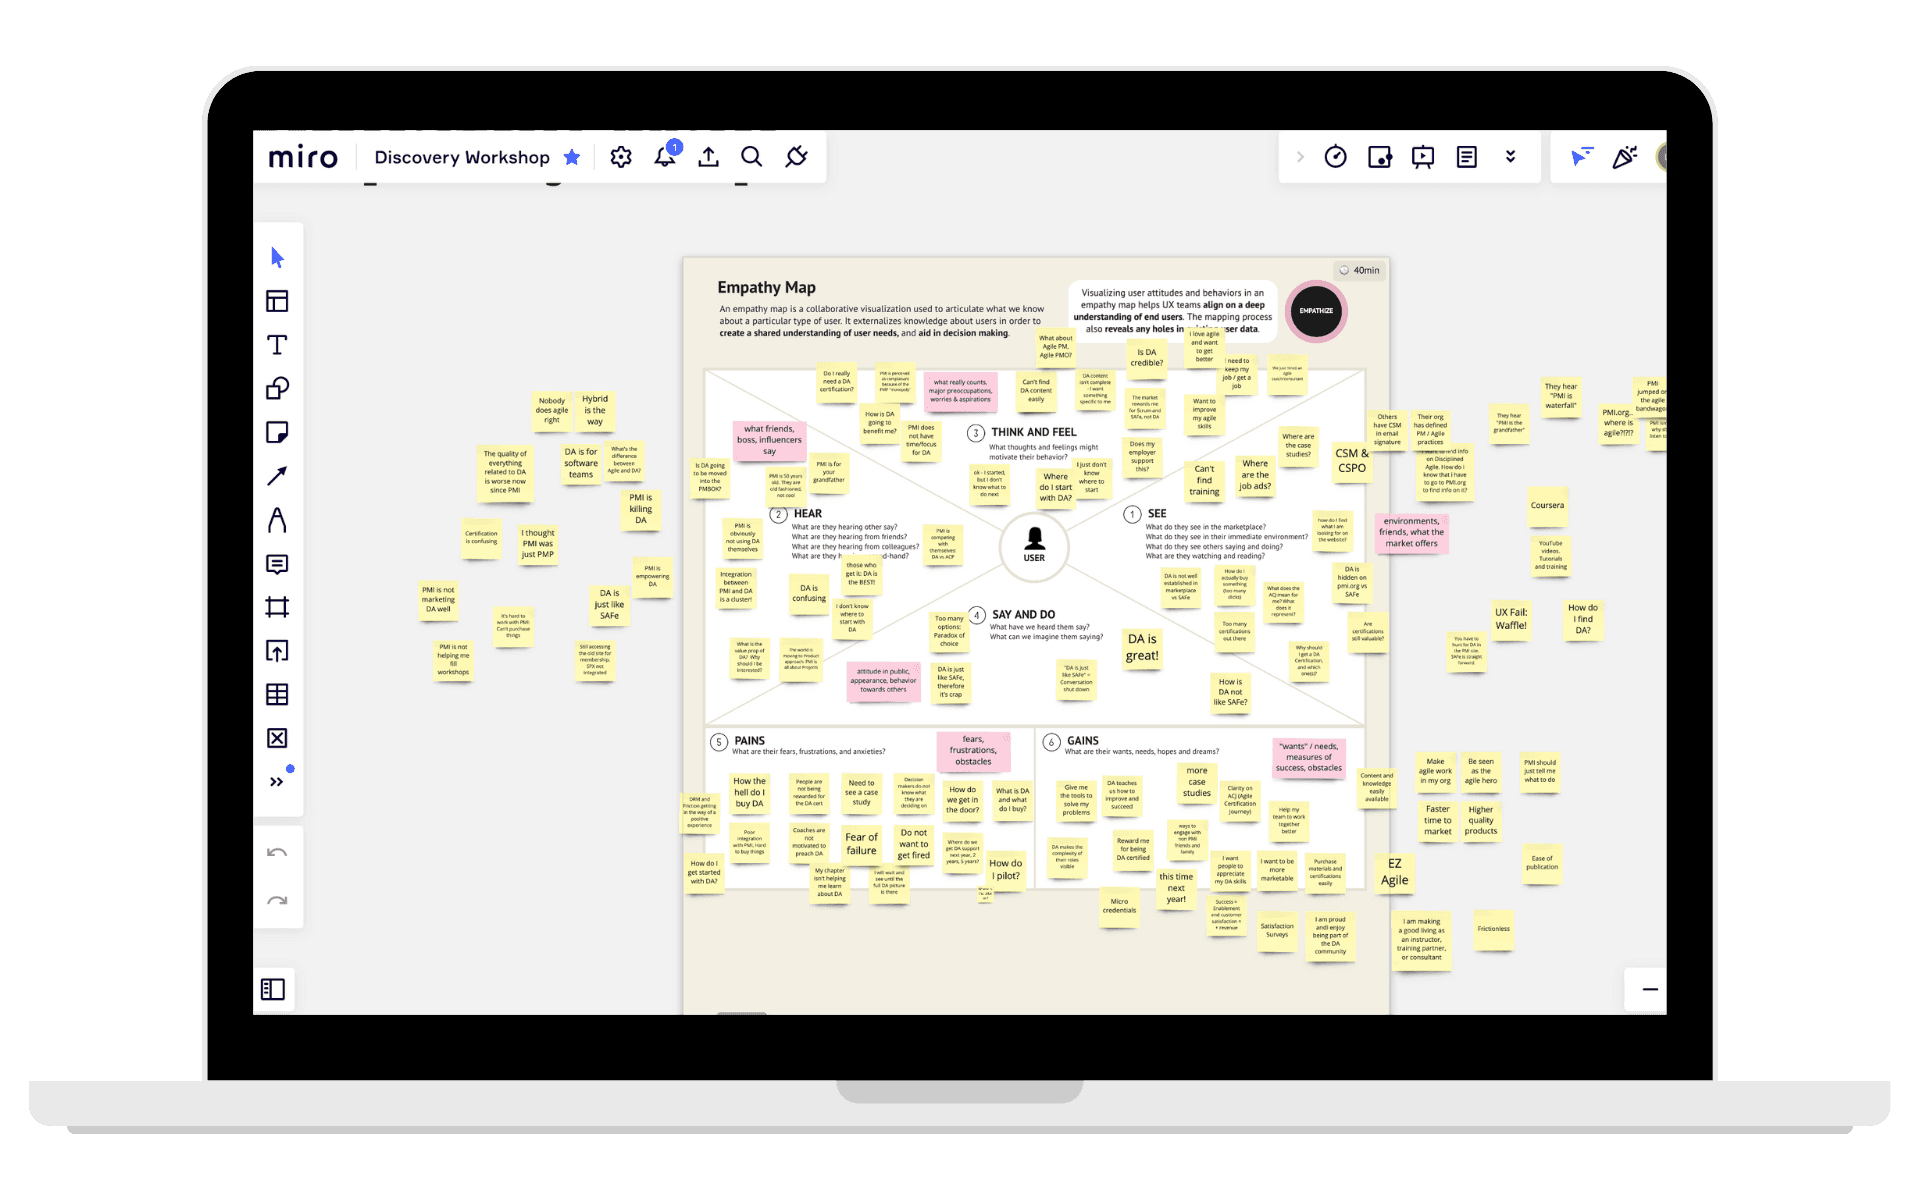Image resolution: width=1920 pixels, height=1200 pixels.
Task: Select 'Fear of failure' sticky note
Action: pos(861,844)
